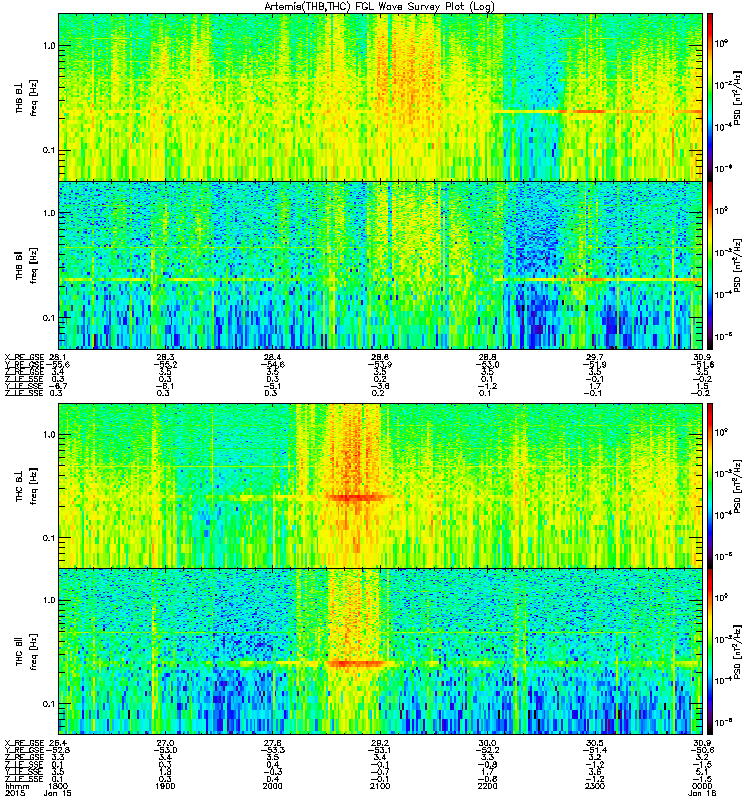Click the 'PSD [nT²/Hz]' label of the THB B⊥ panel
The width and height of the screenshot is (750, 800).
(737, 97)
